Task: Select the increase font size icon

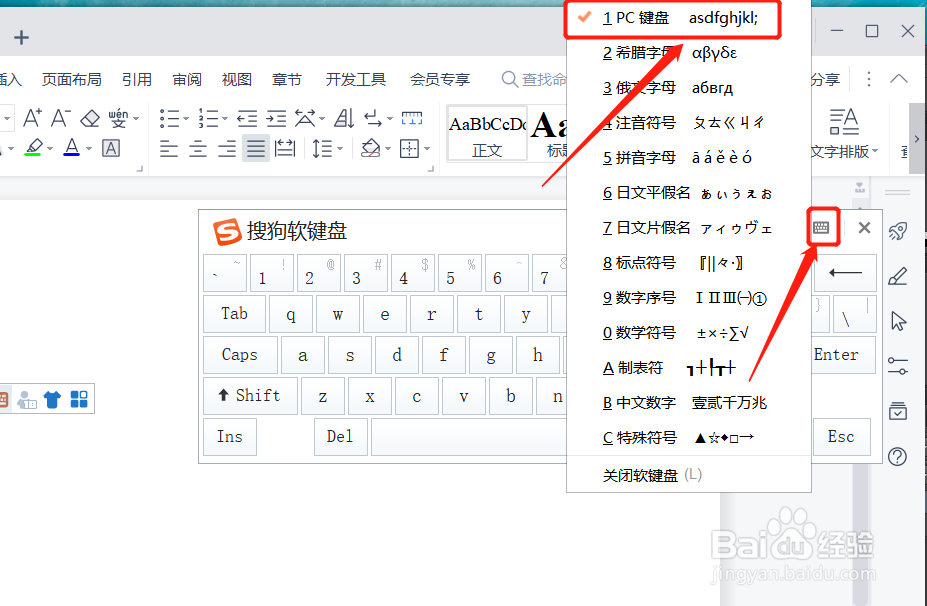Action: 32,118
